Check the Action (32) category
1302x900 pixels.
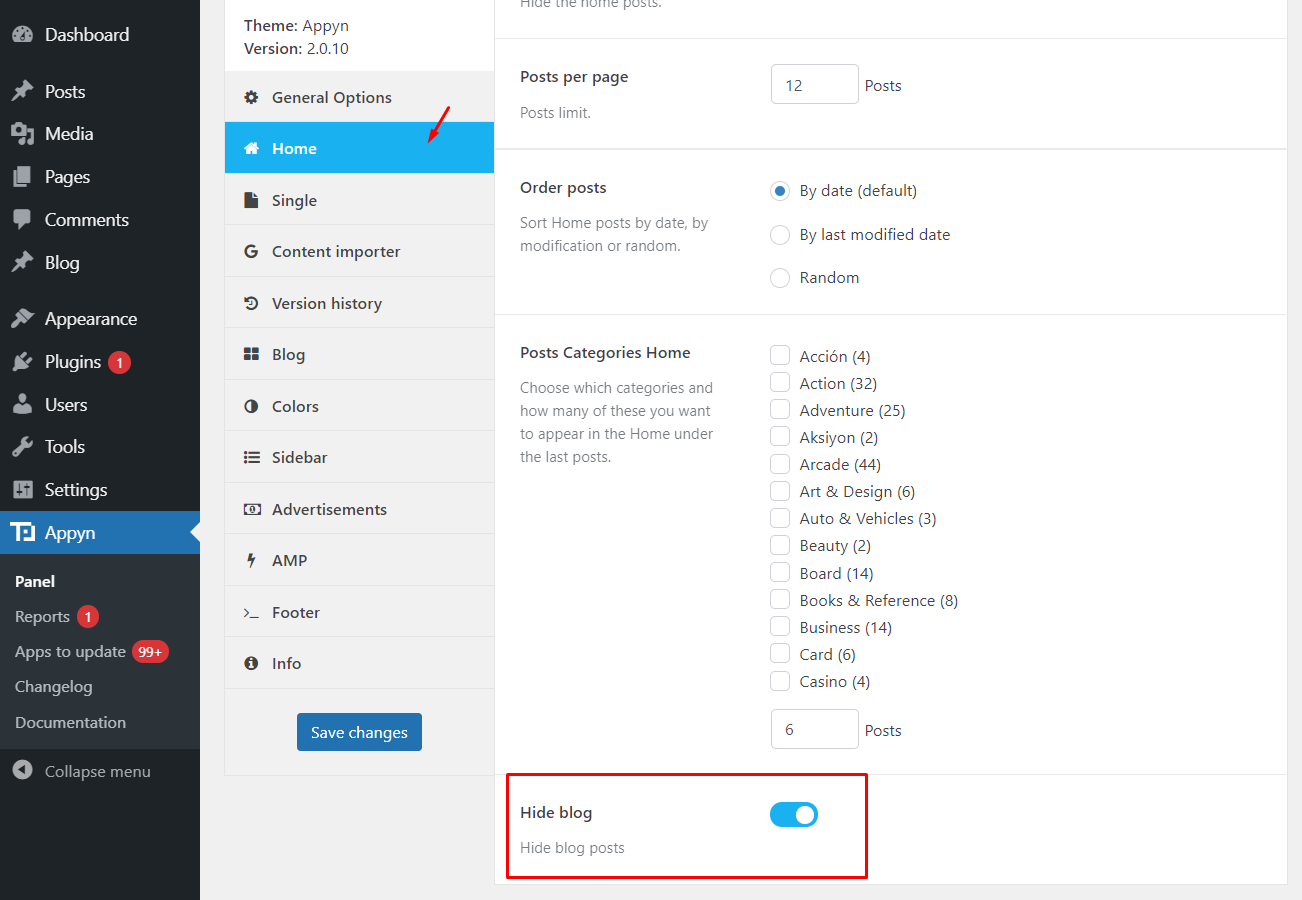pyautogui.click(x=780, y=382)
